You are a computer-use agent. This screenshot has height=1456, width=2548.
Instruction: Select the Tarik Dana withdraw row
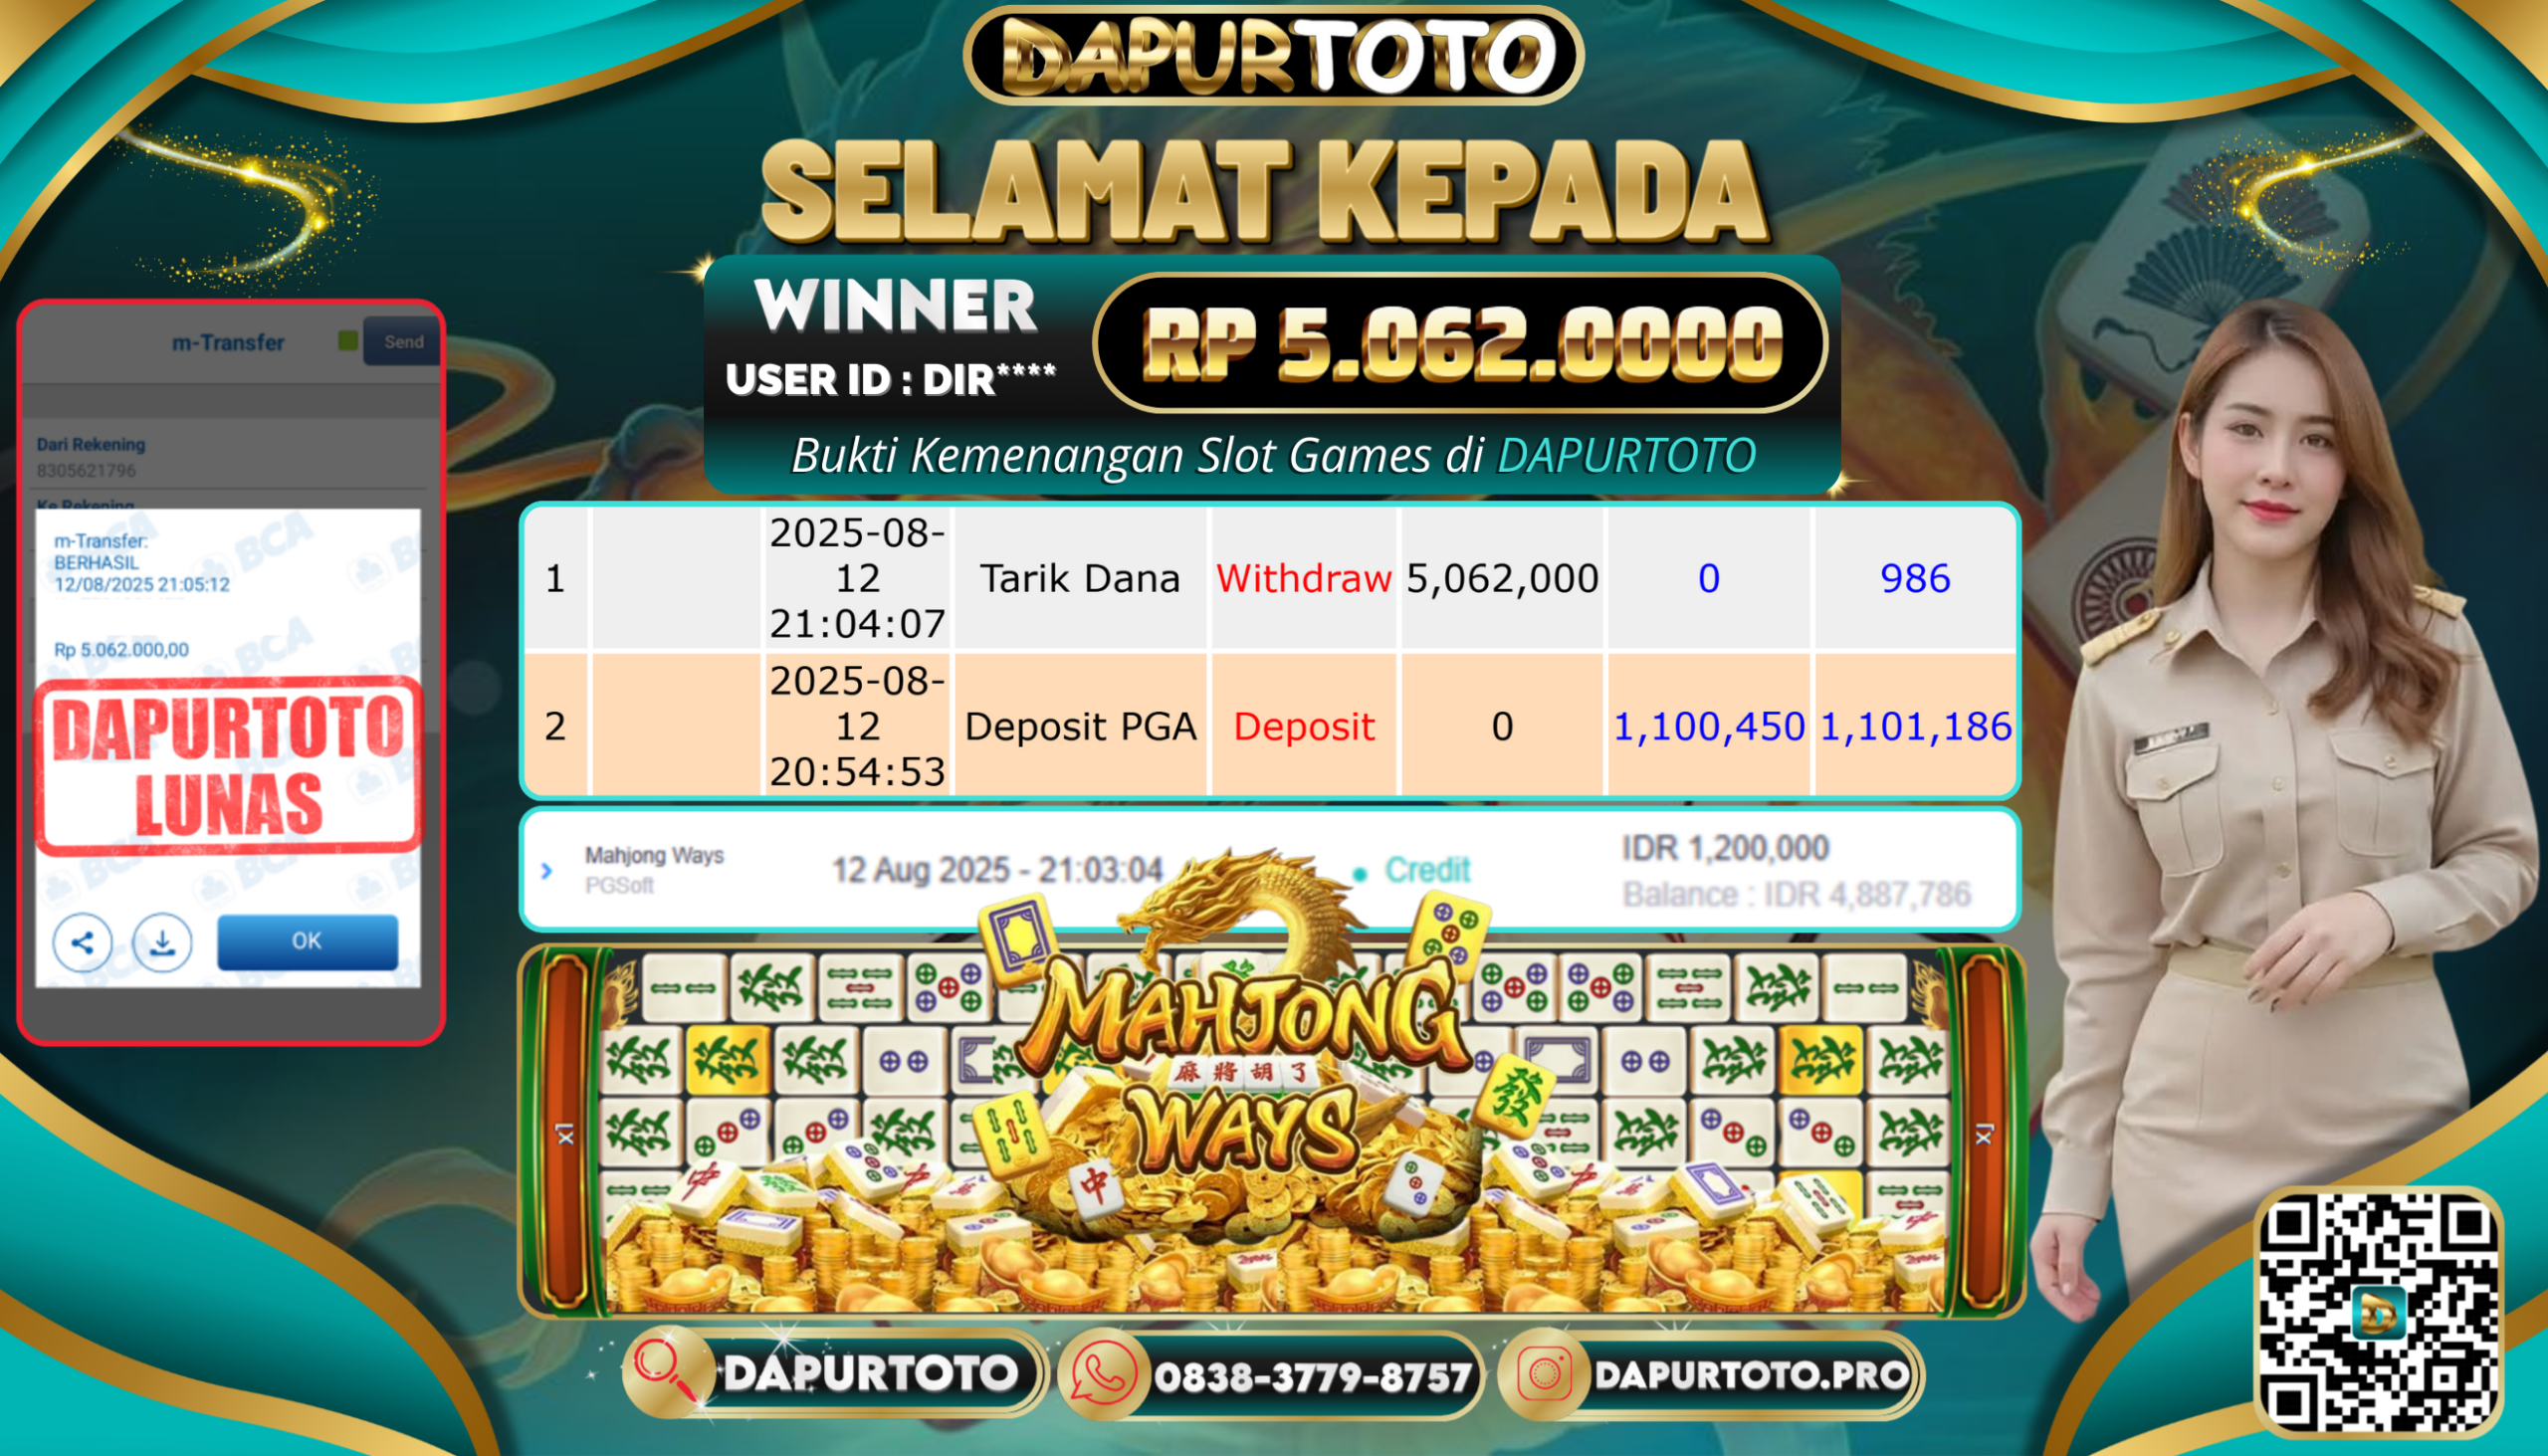1270,579
